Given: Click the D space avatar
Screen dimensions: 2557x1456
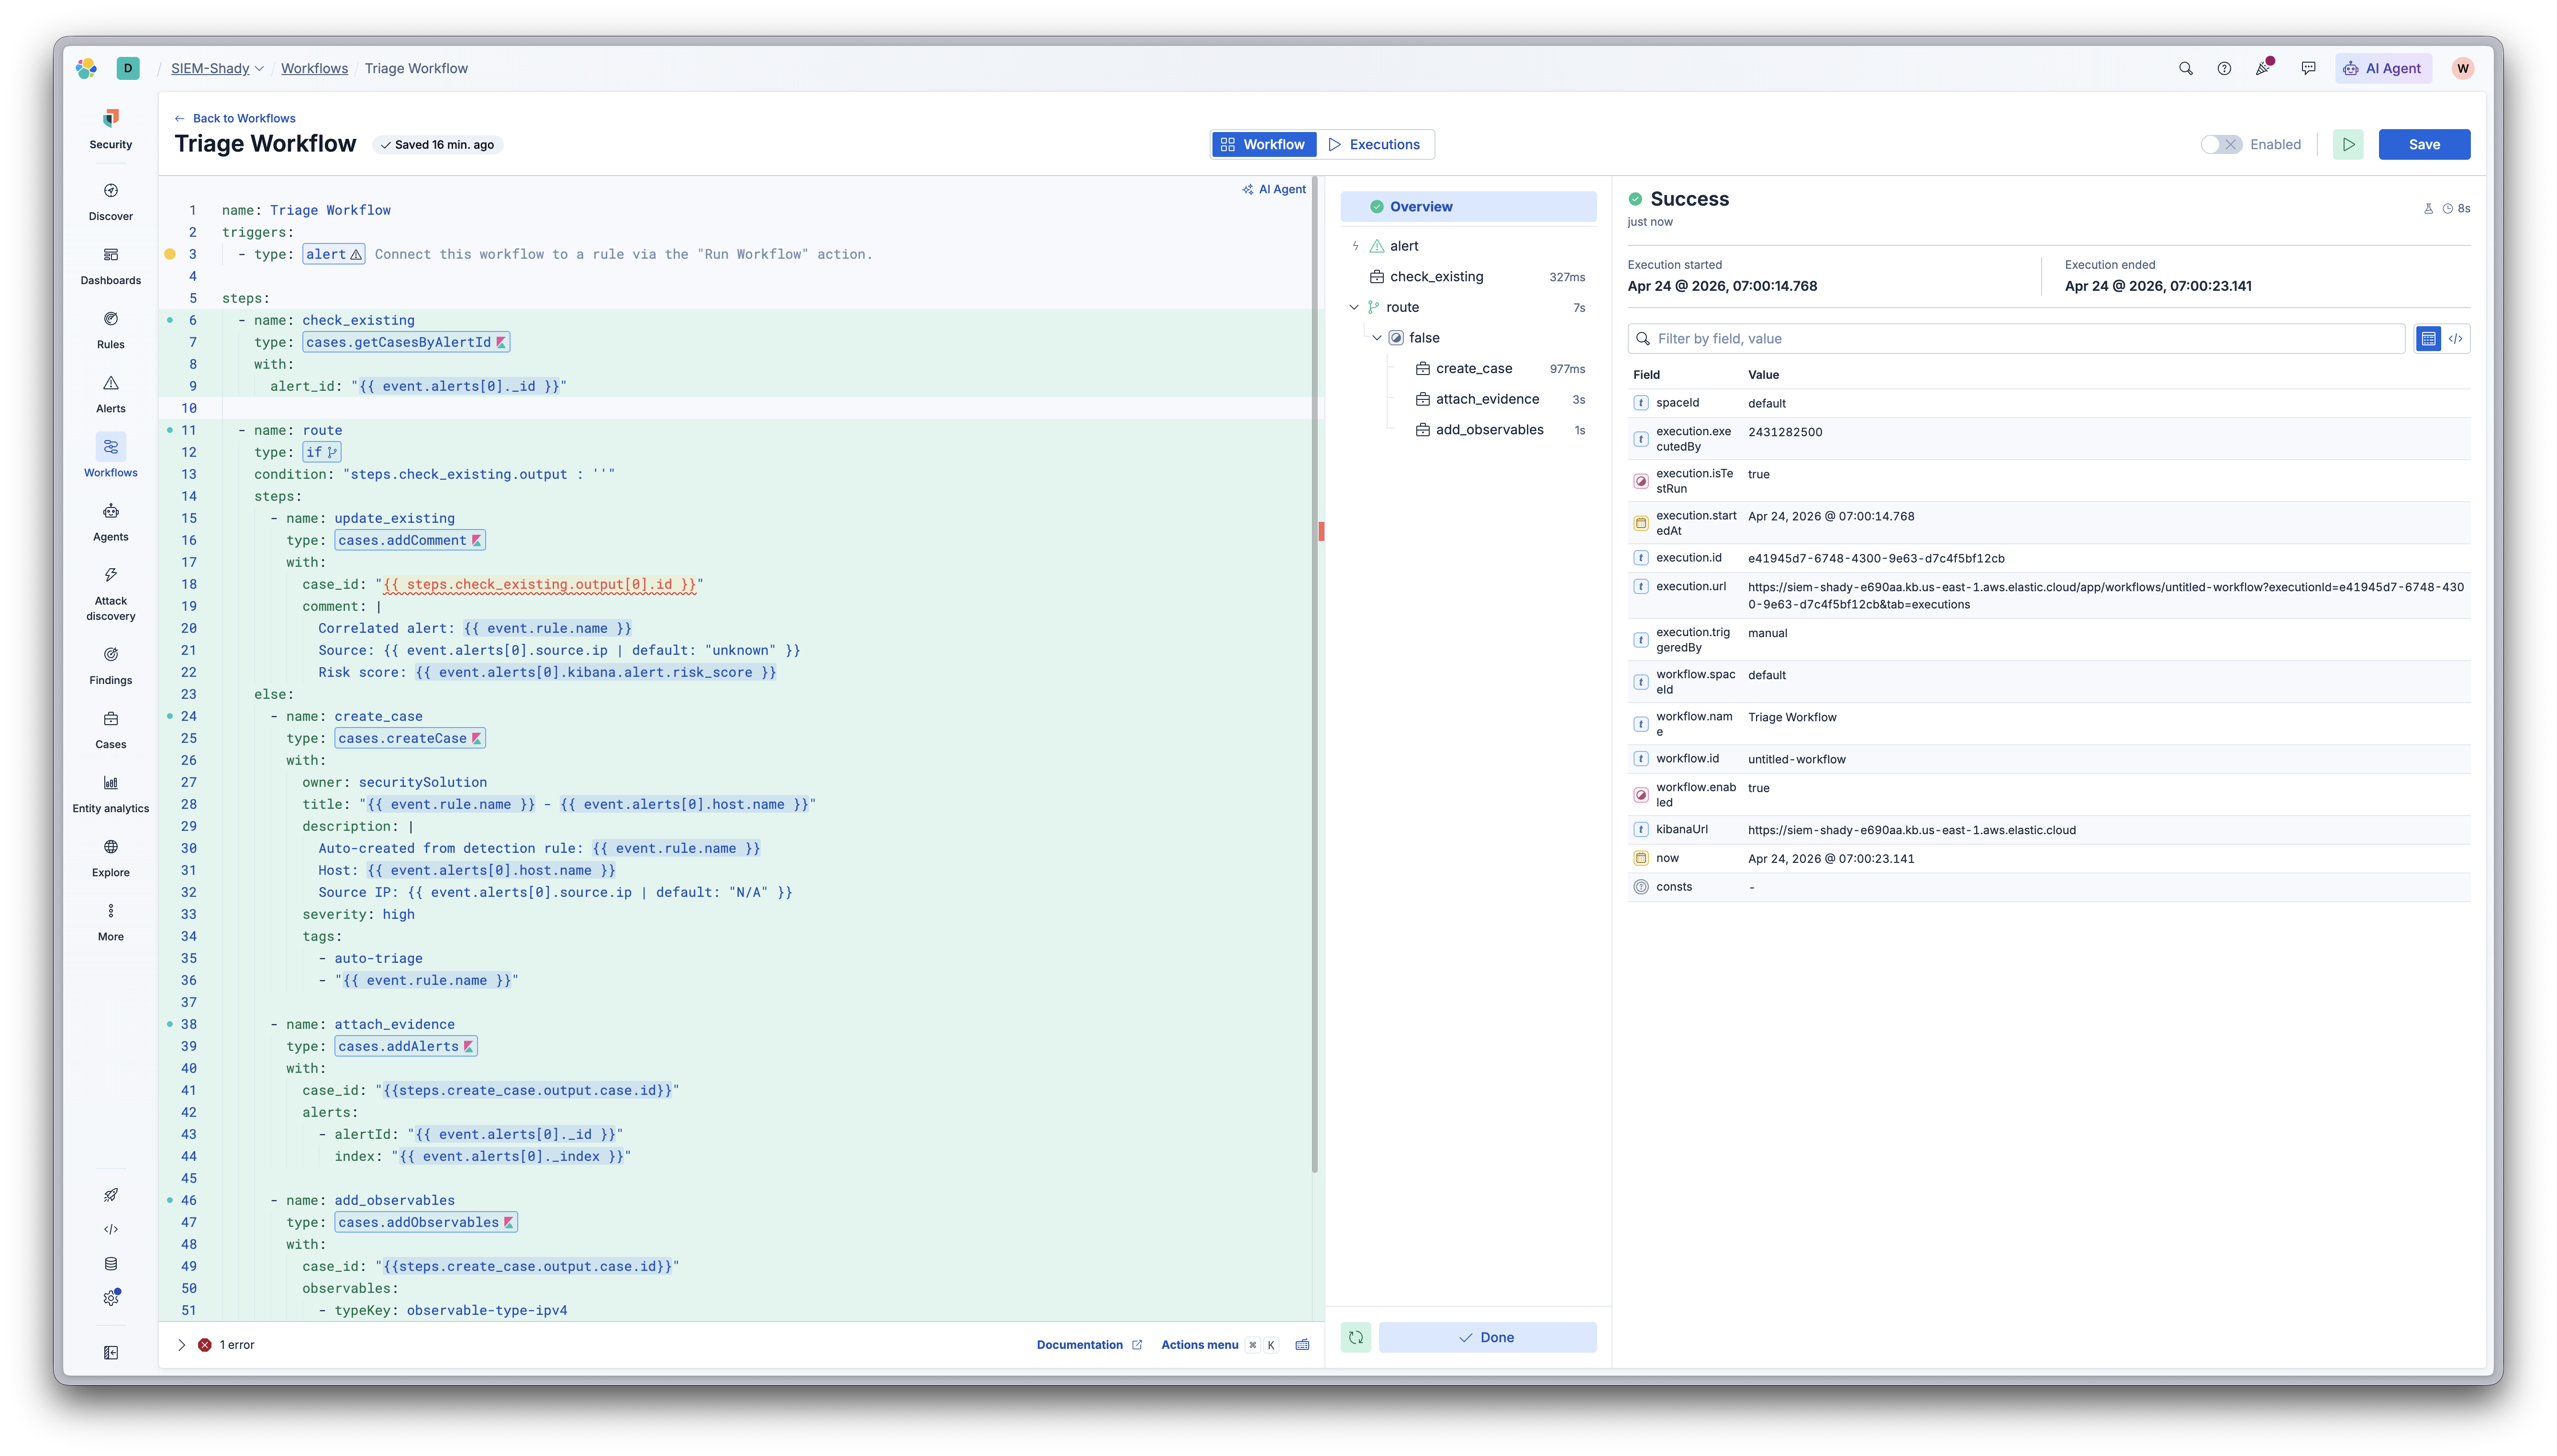Looking at the screenshot, I should [x=128, y=68].
